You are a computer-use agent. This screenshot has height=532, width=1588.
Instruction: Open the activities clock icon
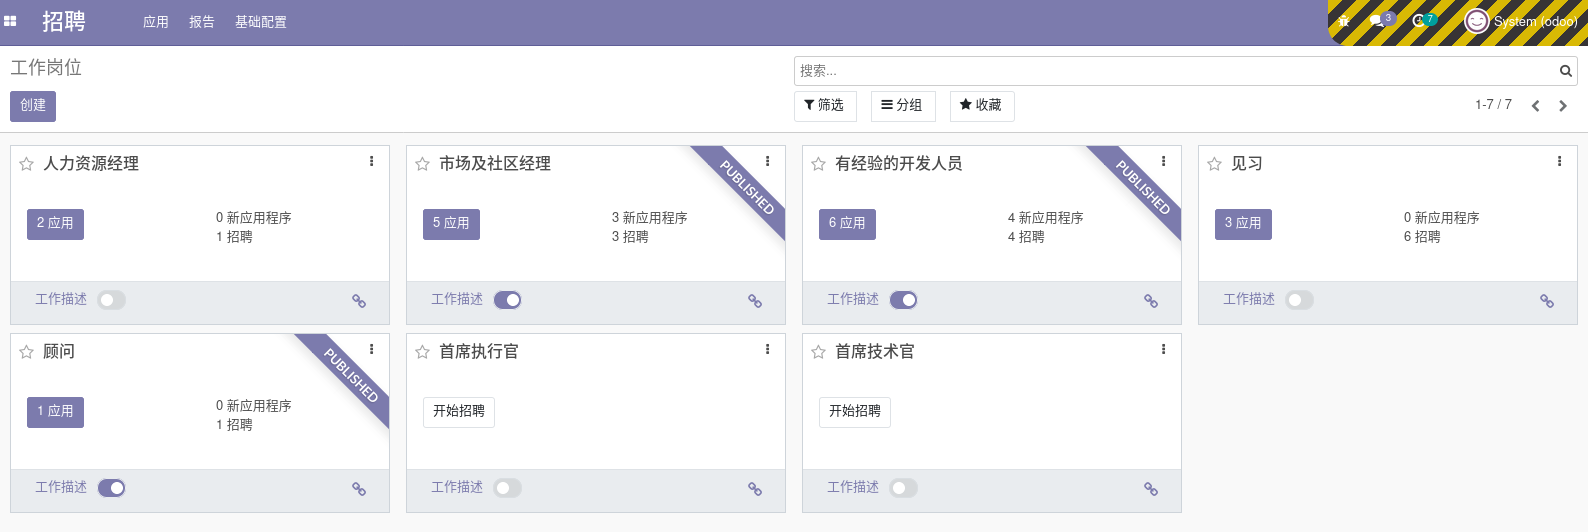click(1419, 21)
